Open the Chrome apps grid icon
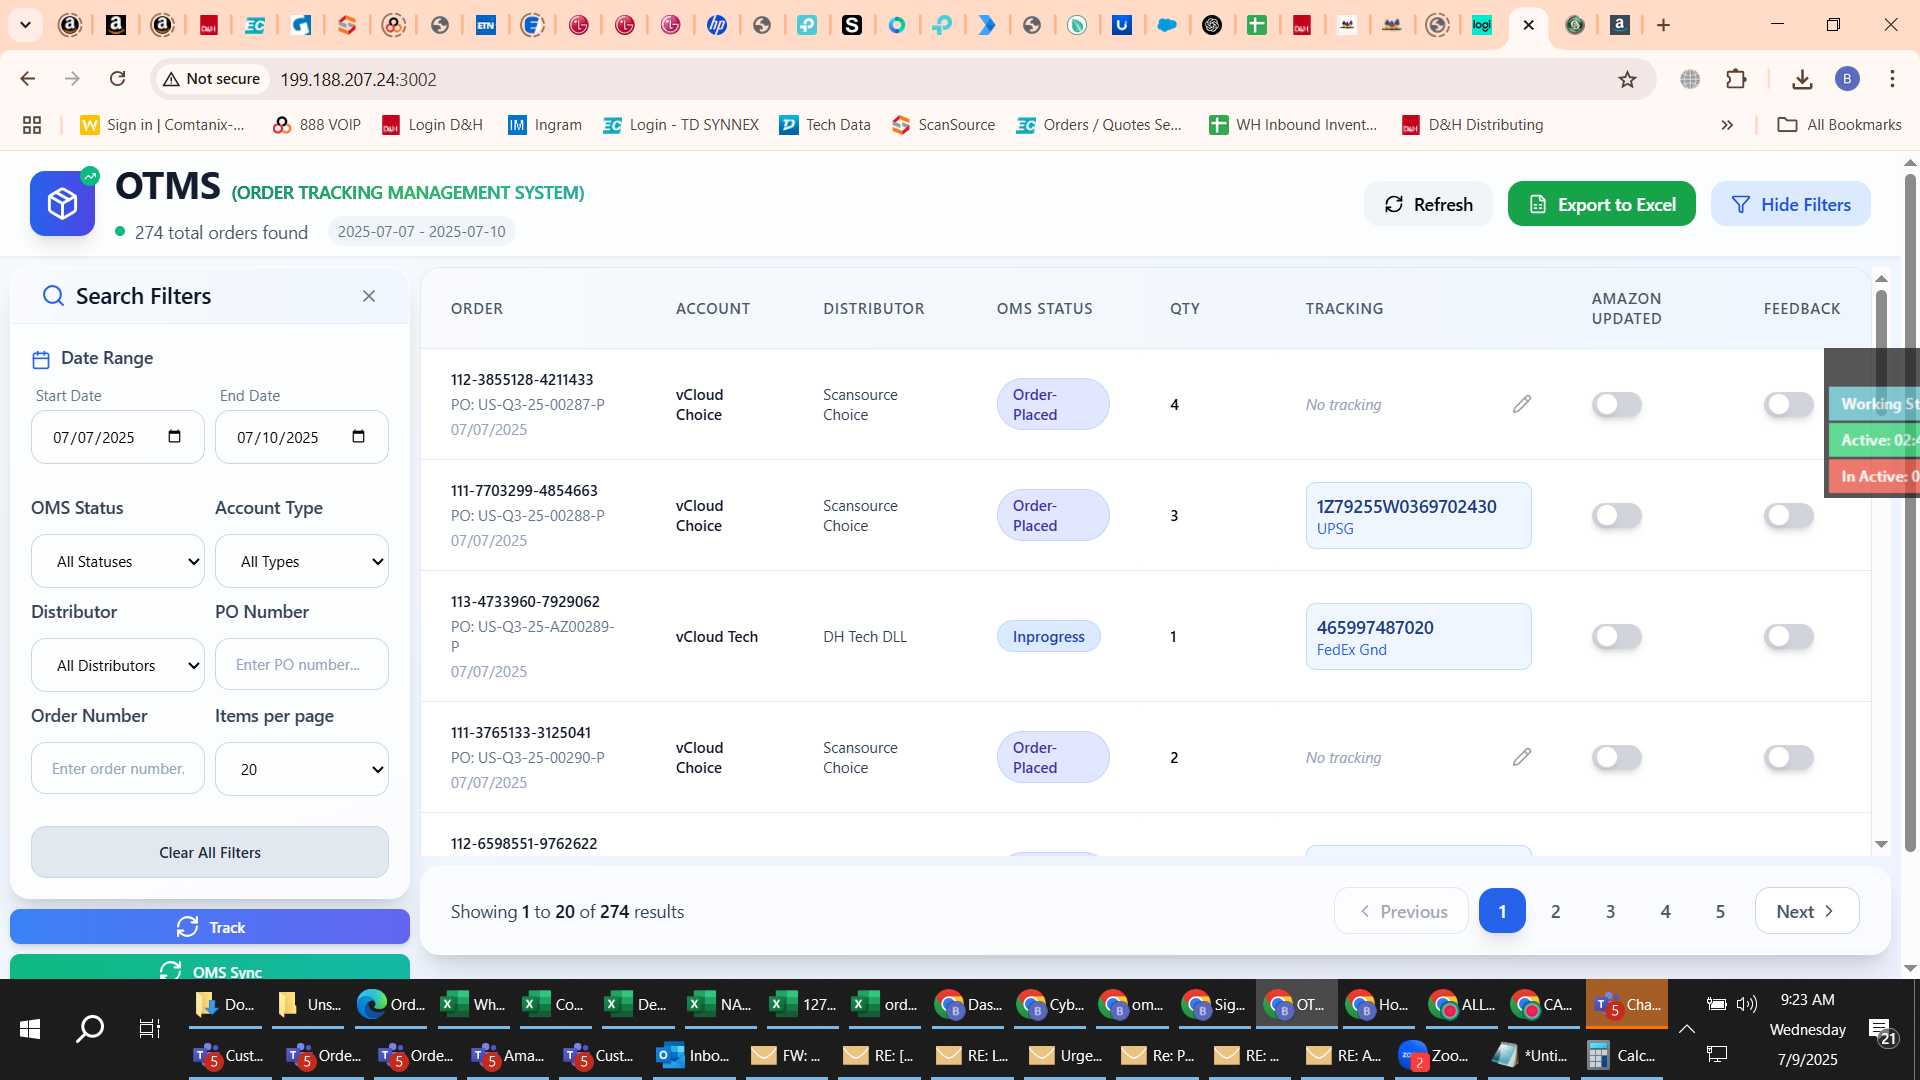The image size is (1920, 1080). 32,125
